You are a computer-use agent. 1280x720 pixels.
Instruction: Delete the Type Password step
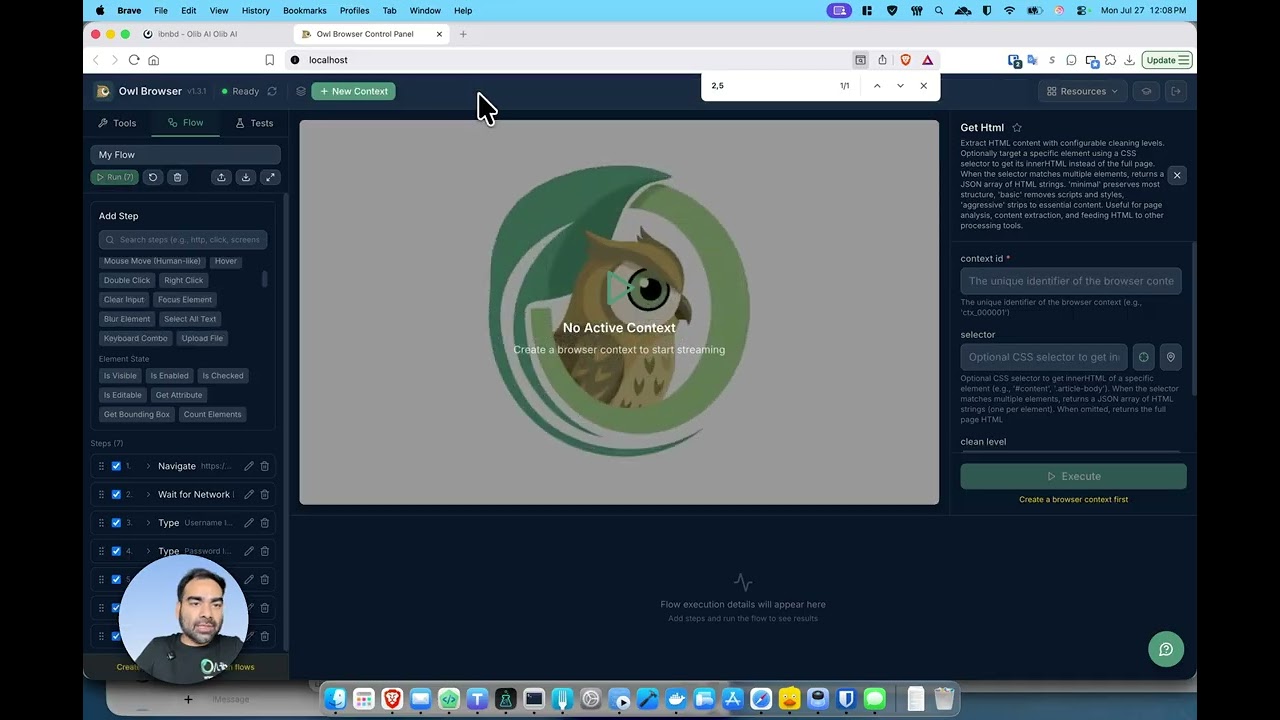coord(265,551)
